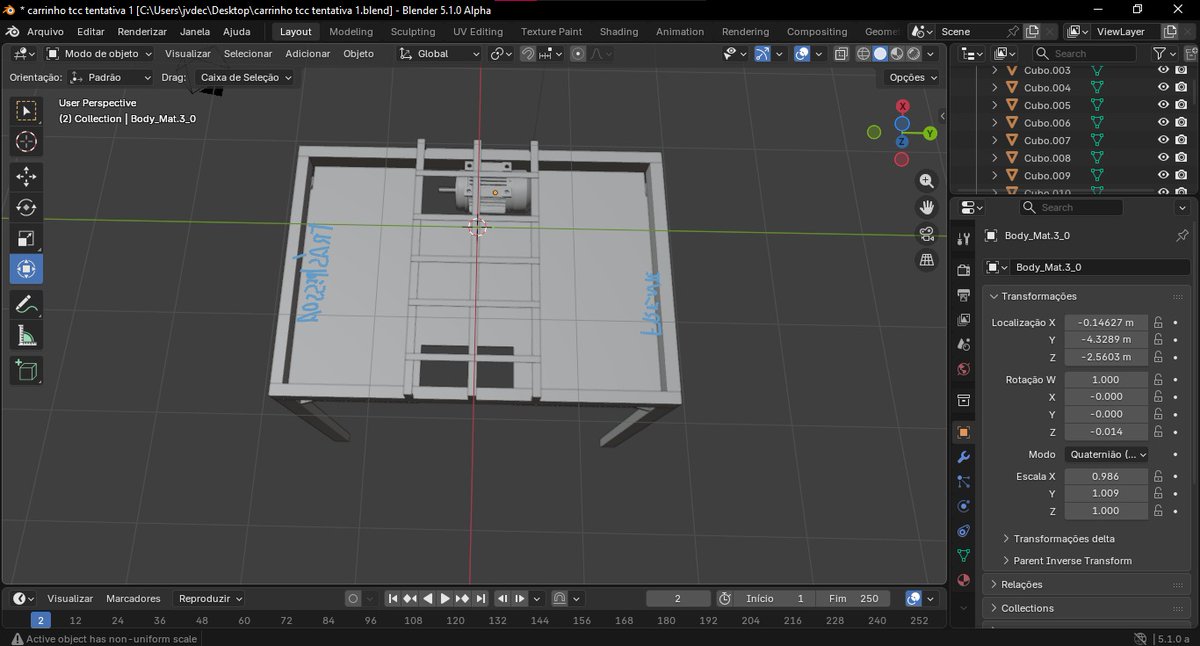Open the Scene properties tab
This screenshot has width=1200, height=646.
tap(964, 344)
